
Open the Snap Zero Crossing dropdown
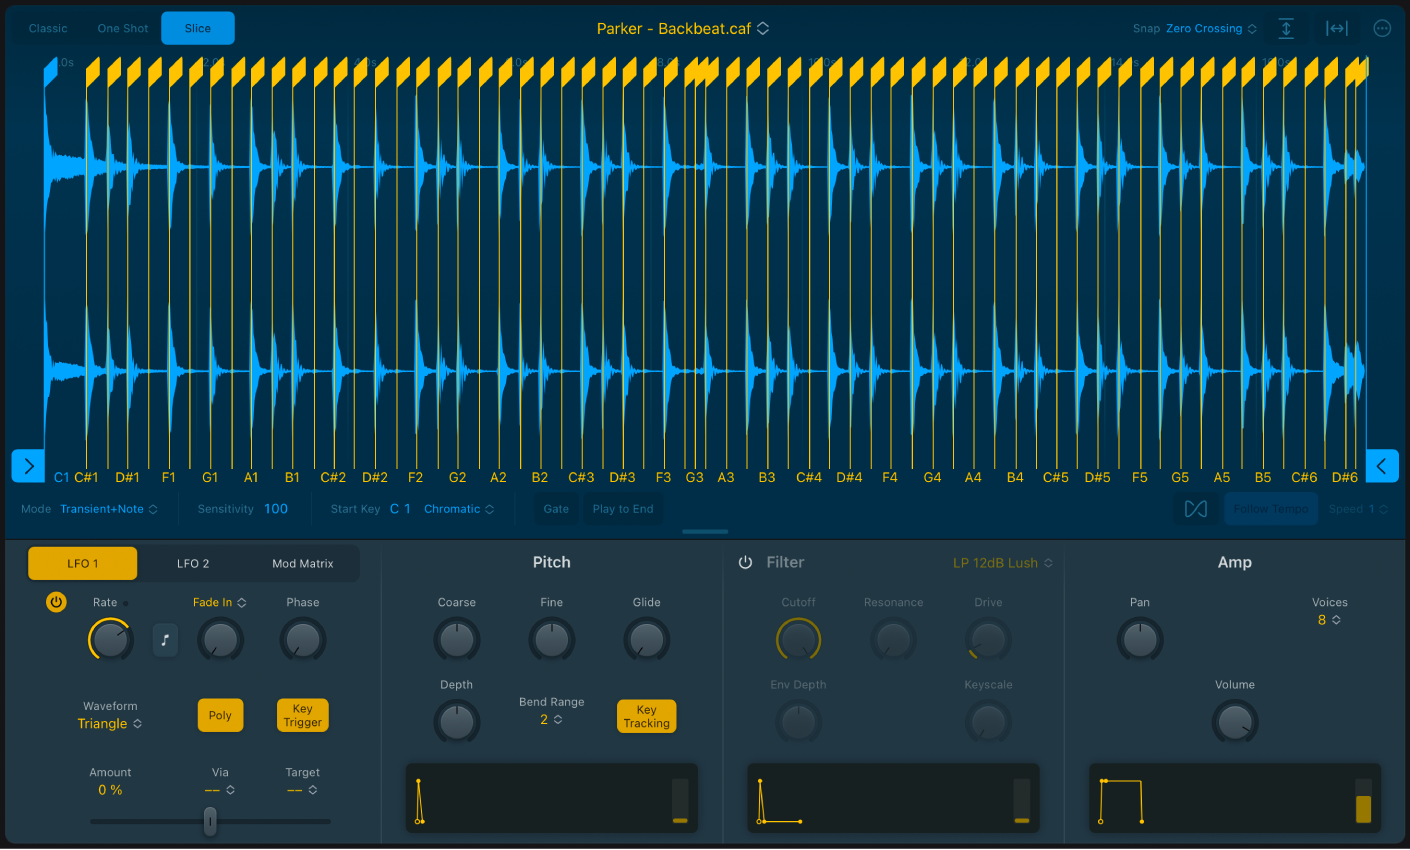[x=1210, y=29]
